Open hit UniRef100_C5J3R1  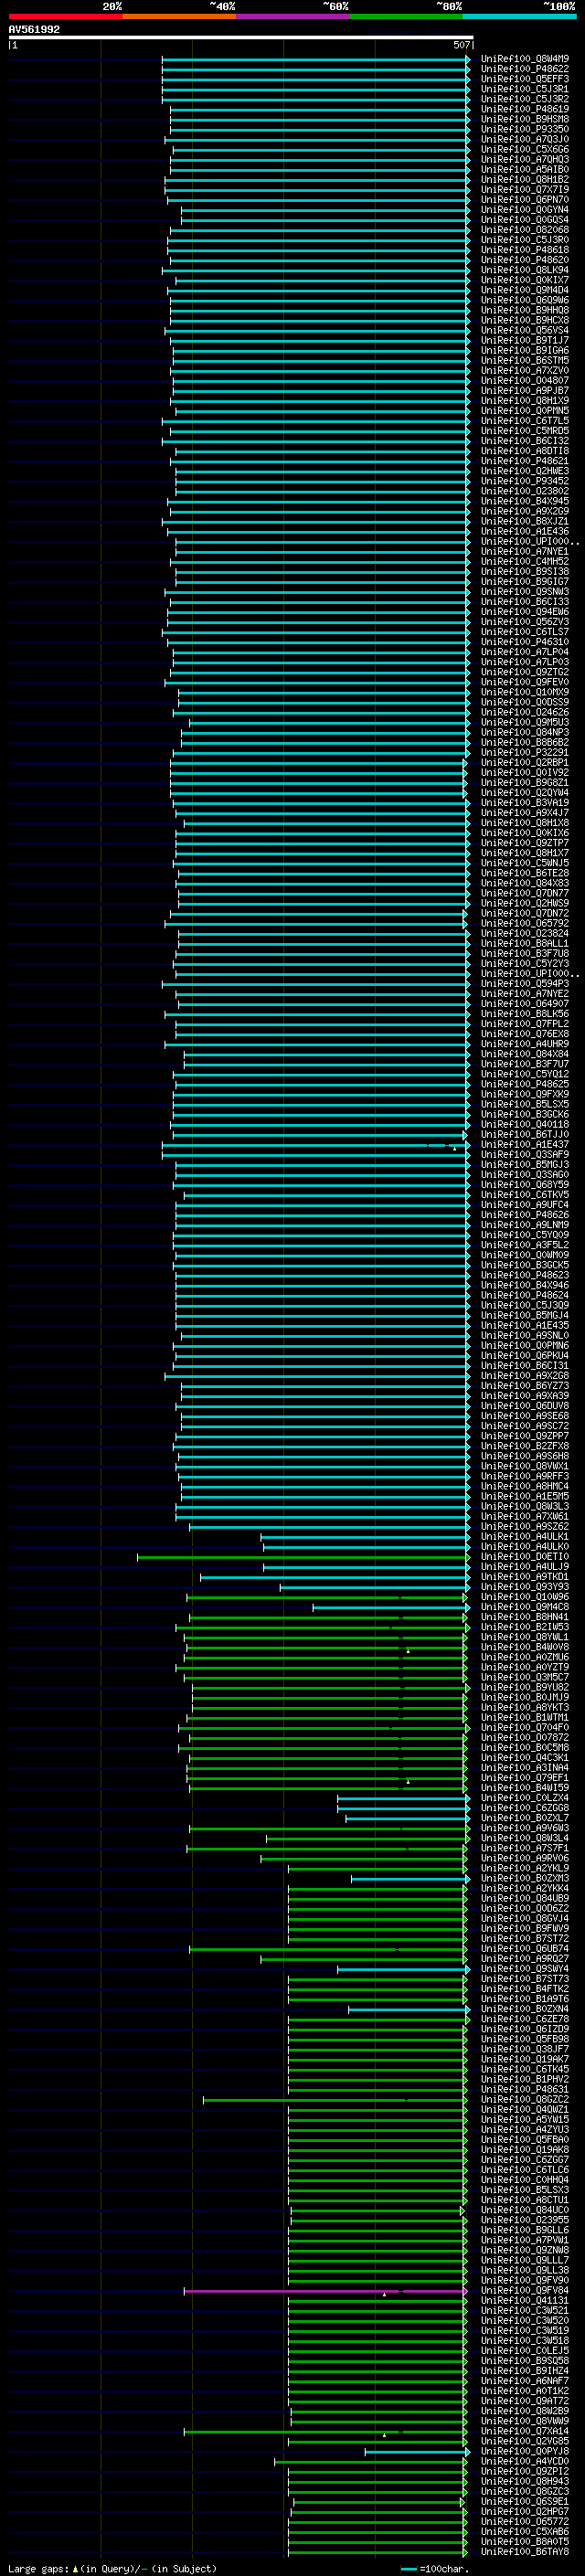coord(524,89)
